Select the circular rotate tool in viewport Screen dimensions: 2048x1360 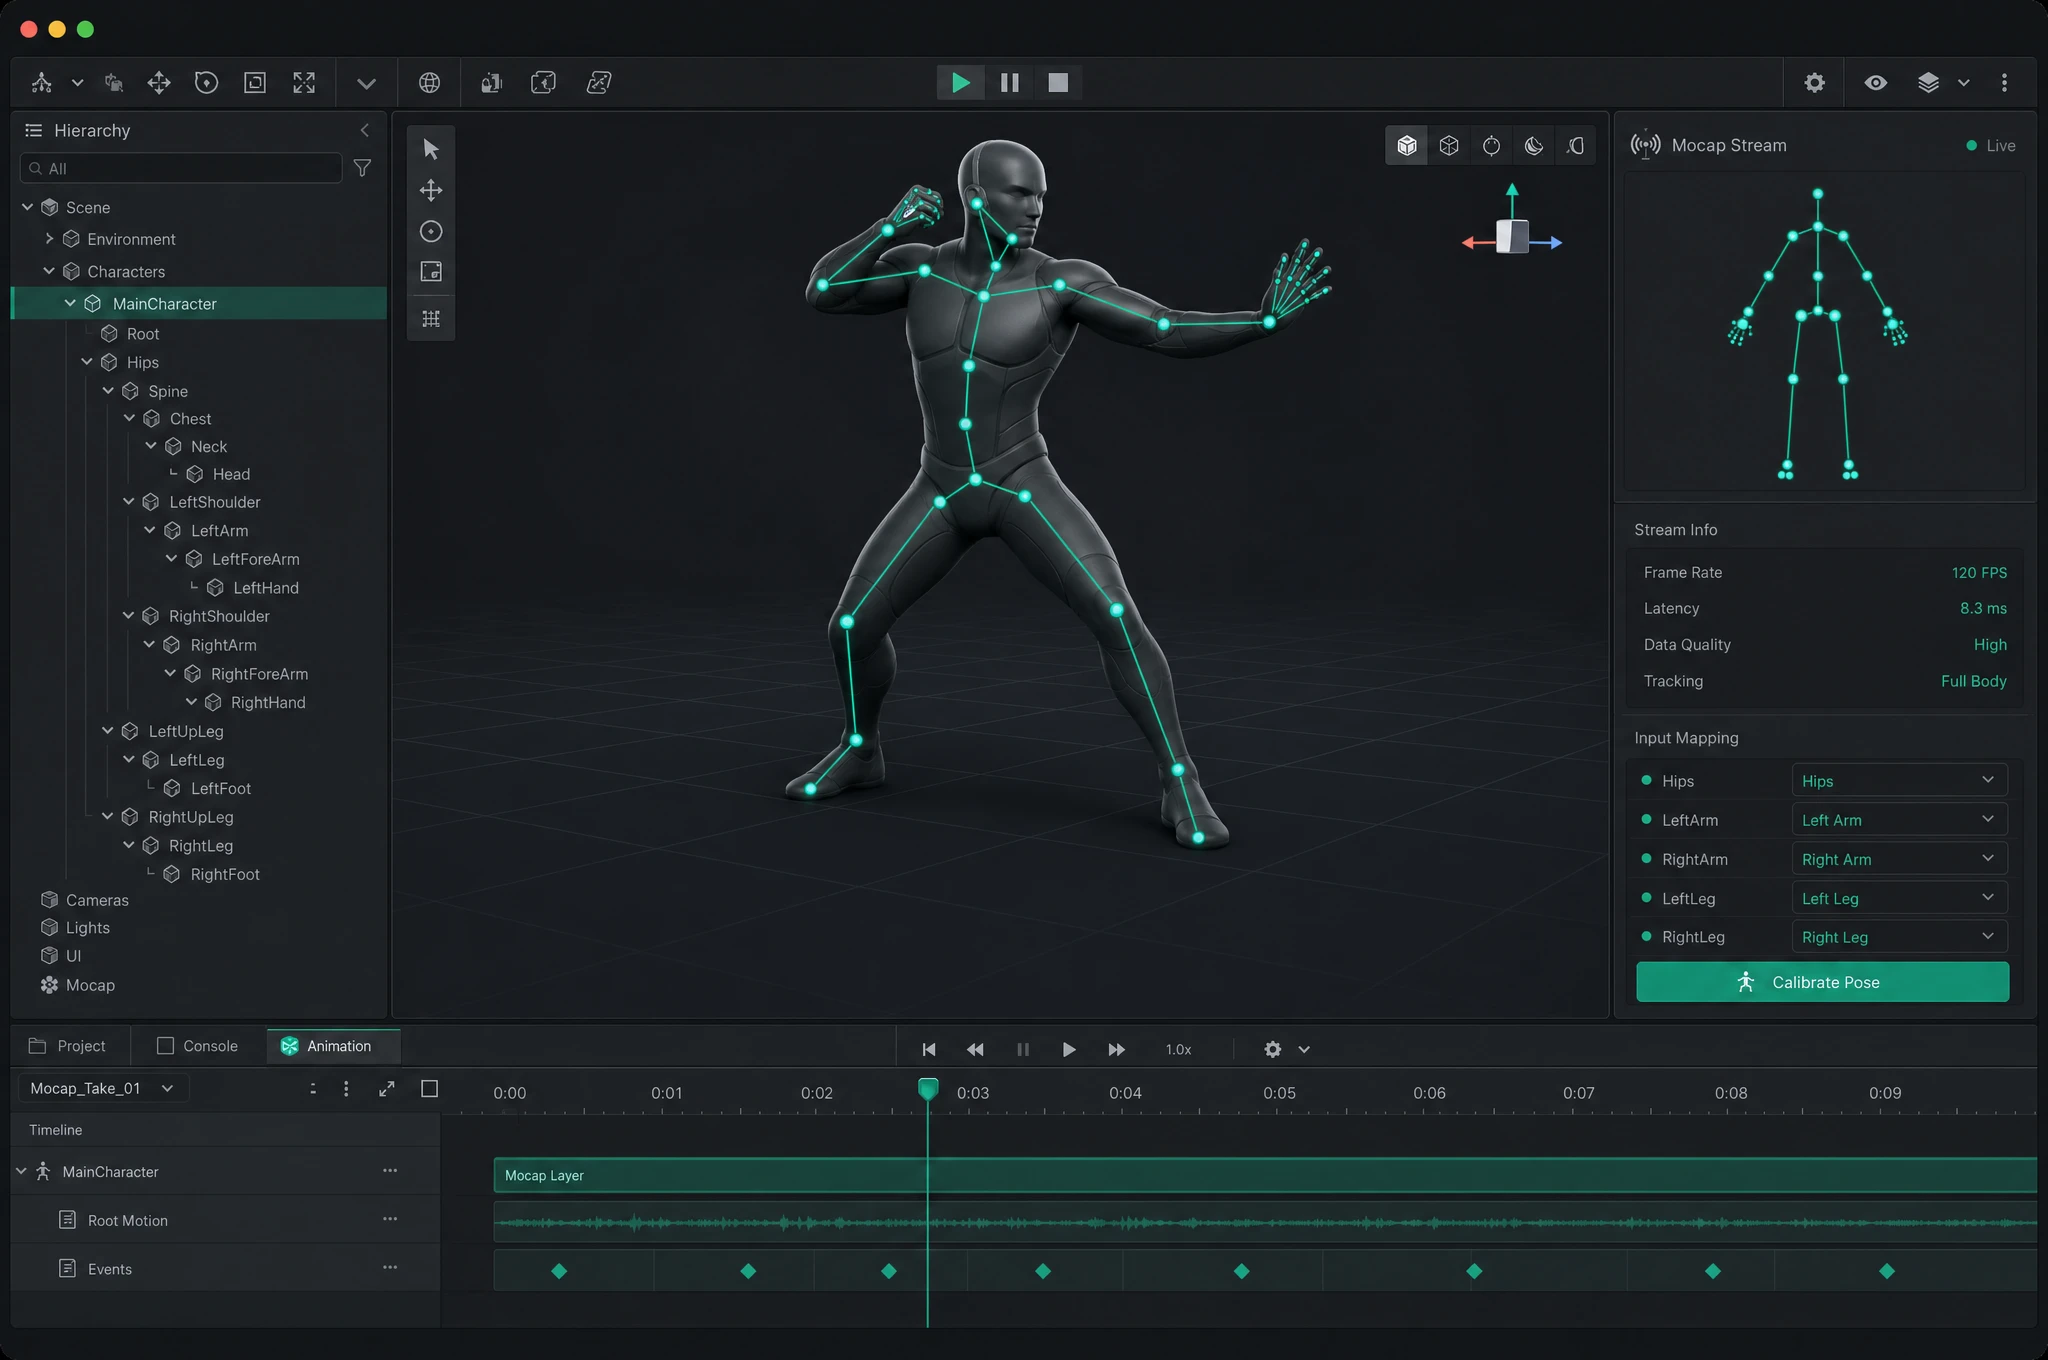431,231
